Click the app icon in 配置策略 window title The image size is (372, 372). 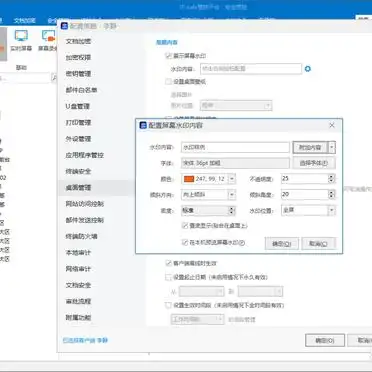coord(64,26)
